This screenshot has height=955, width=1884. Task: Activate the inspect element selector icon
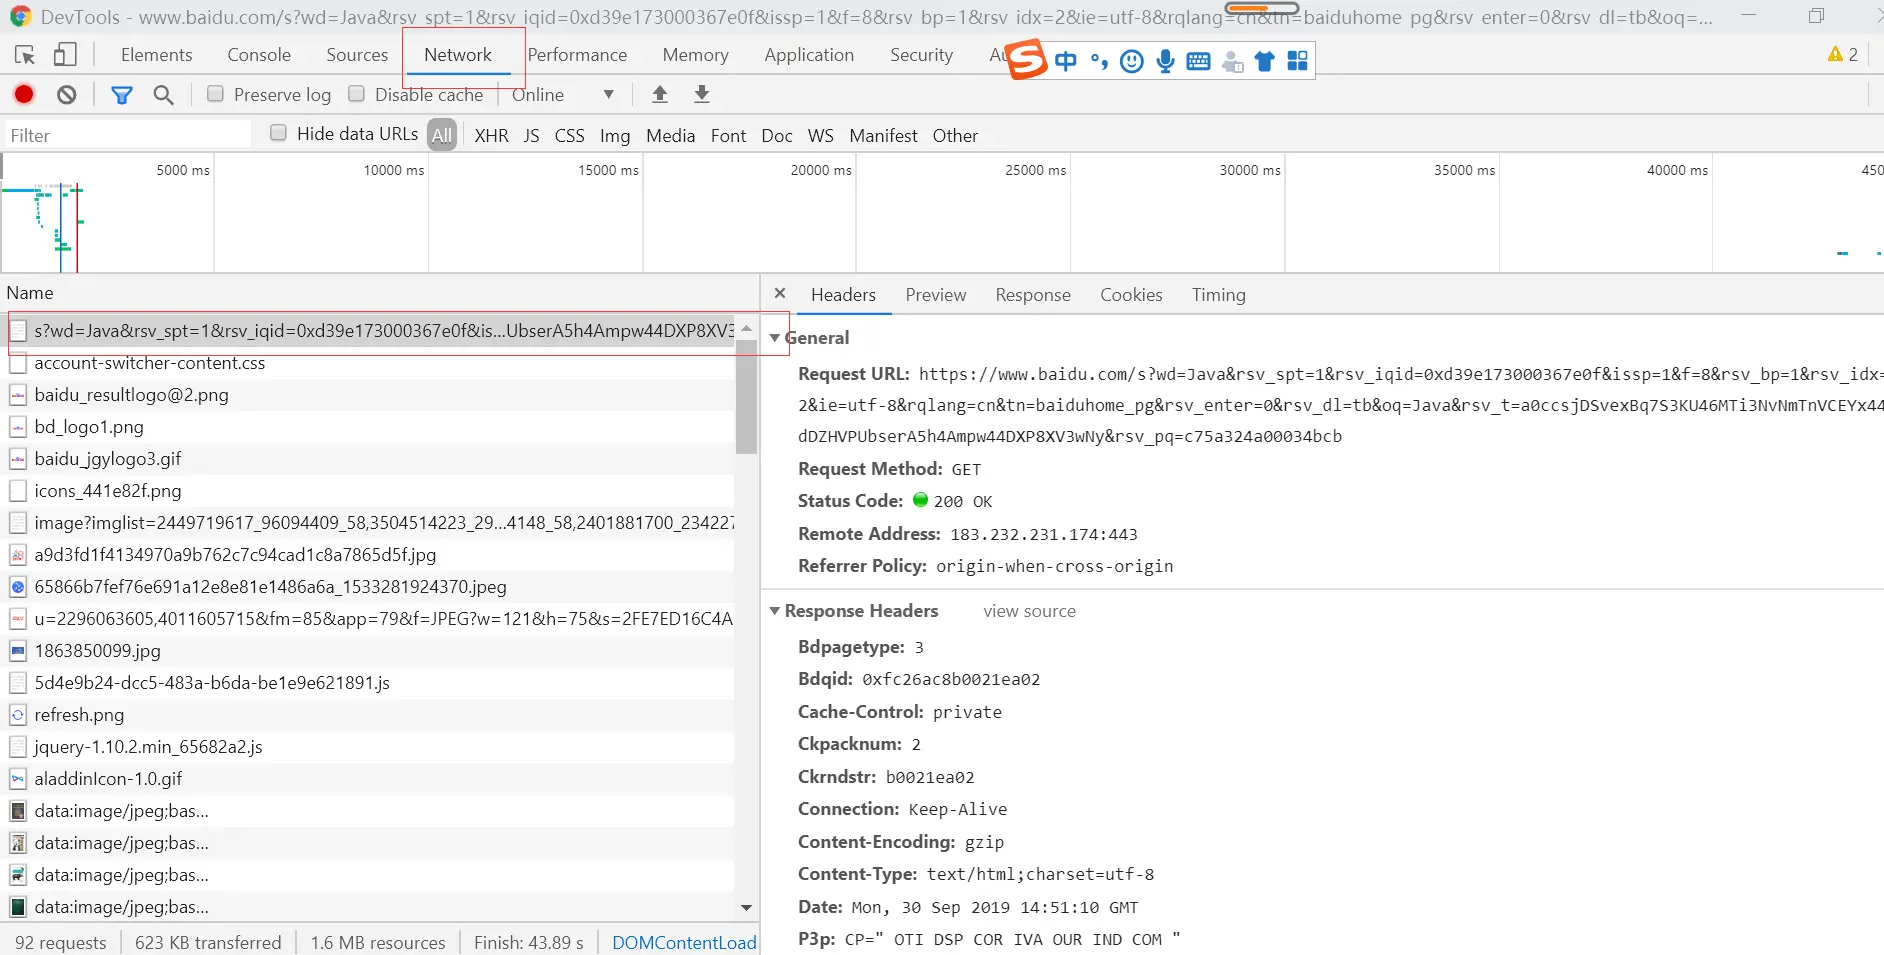pyautogui.click(x=25, y=55)
